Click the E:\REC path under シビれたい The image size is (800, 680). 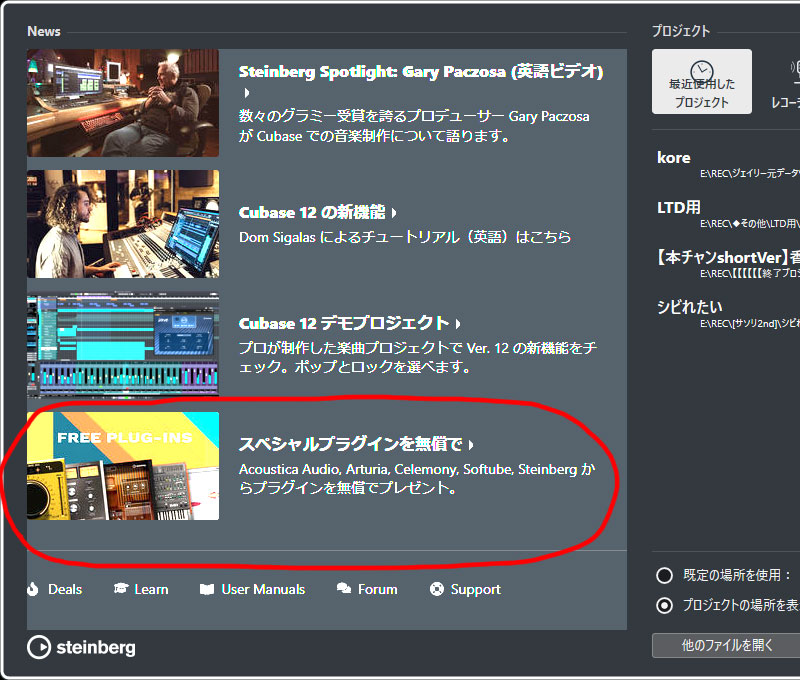point(750,323)
